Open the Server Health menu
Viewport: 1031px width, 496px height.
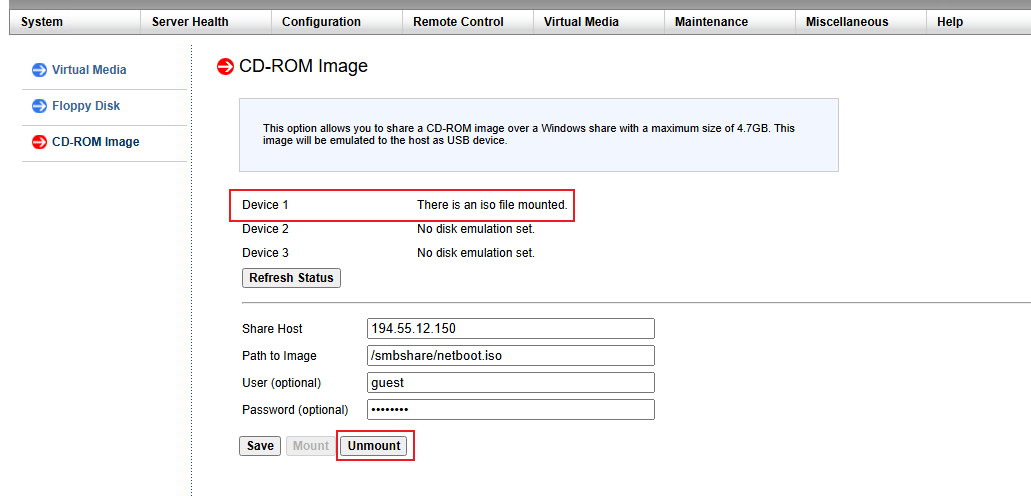190,22
